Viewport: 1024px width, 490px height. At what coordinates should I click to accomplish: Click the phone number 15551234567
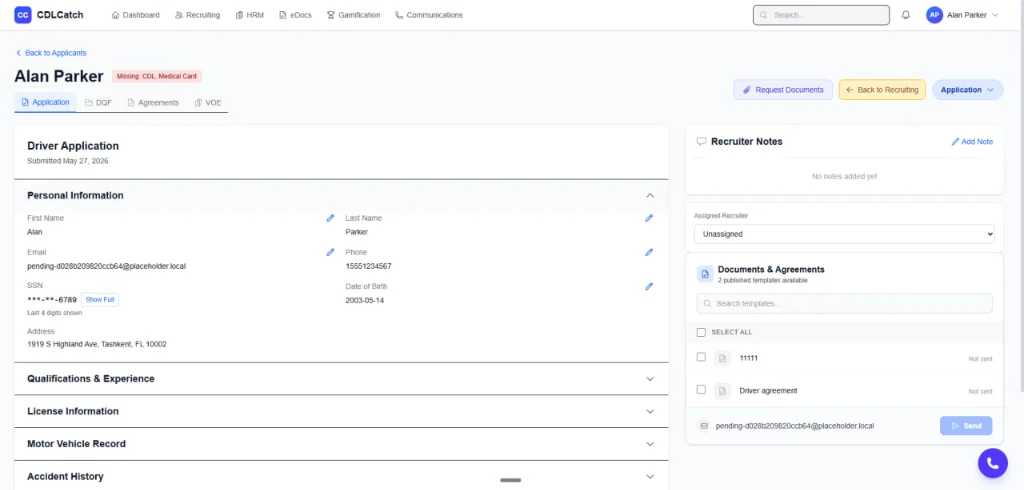click(x=369, y=267)
